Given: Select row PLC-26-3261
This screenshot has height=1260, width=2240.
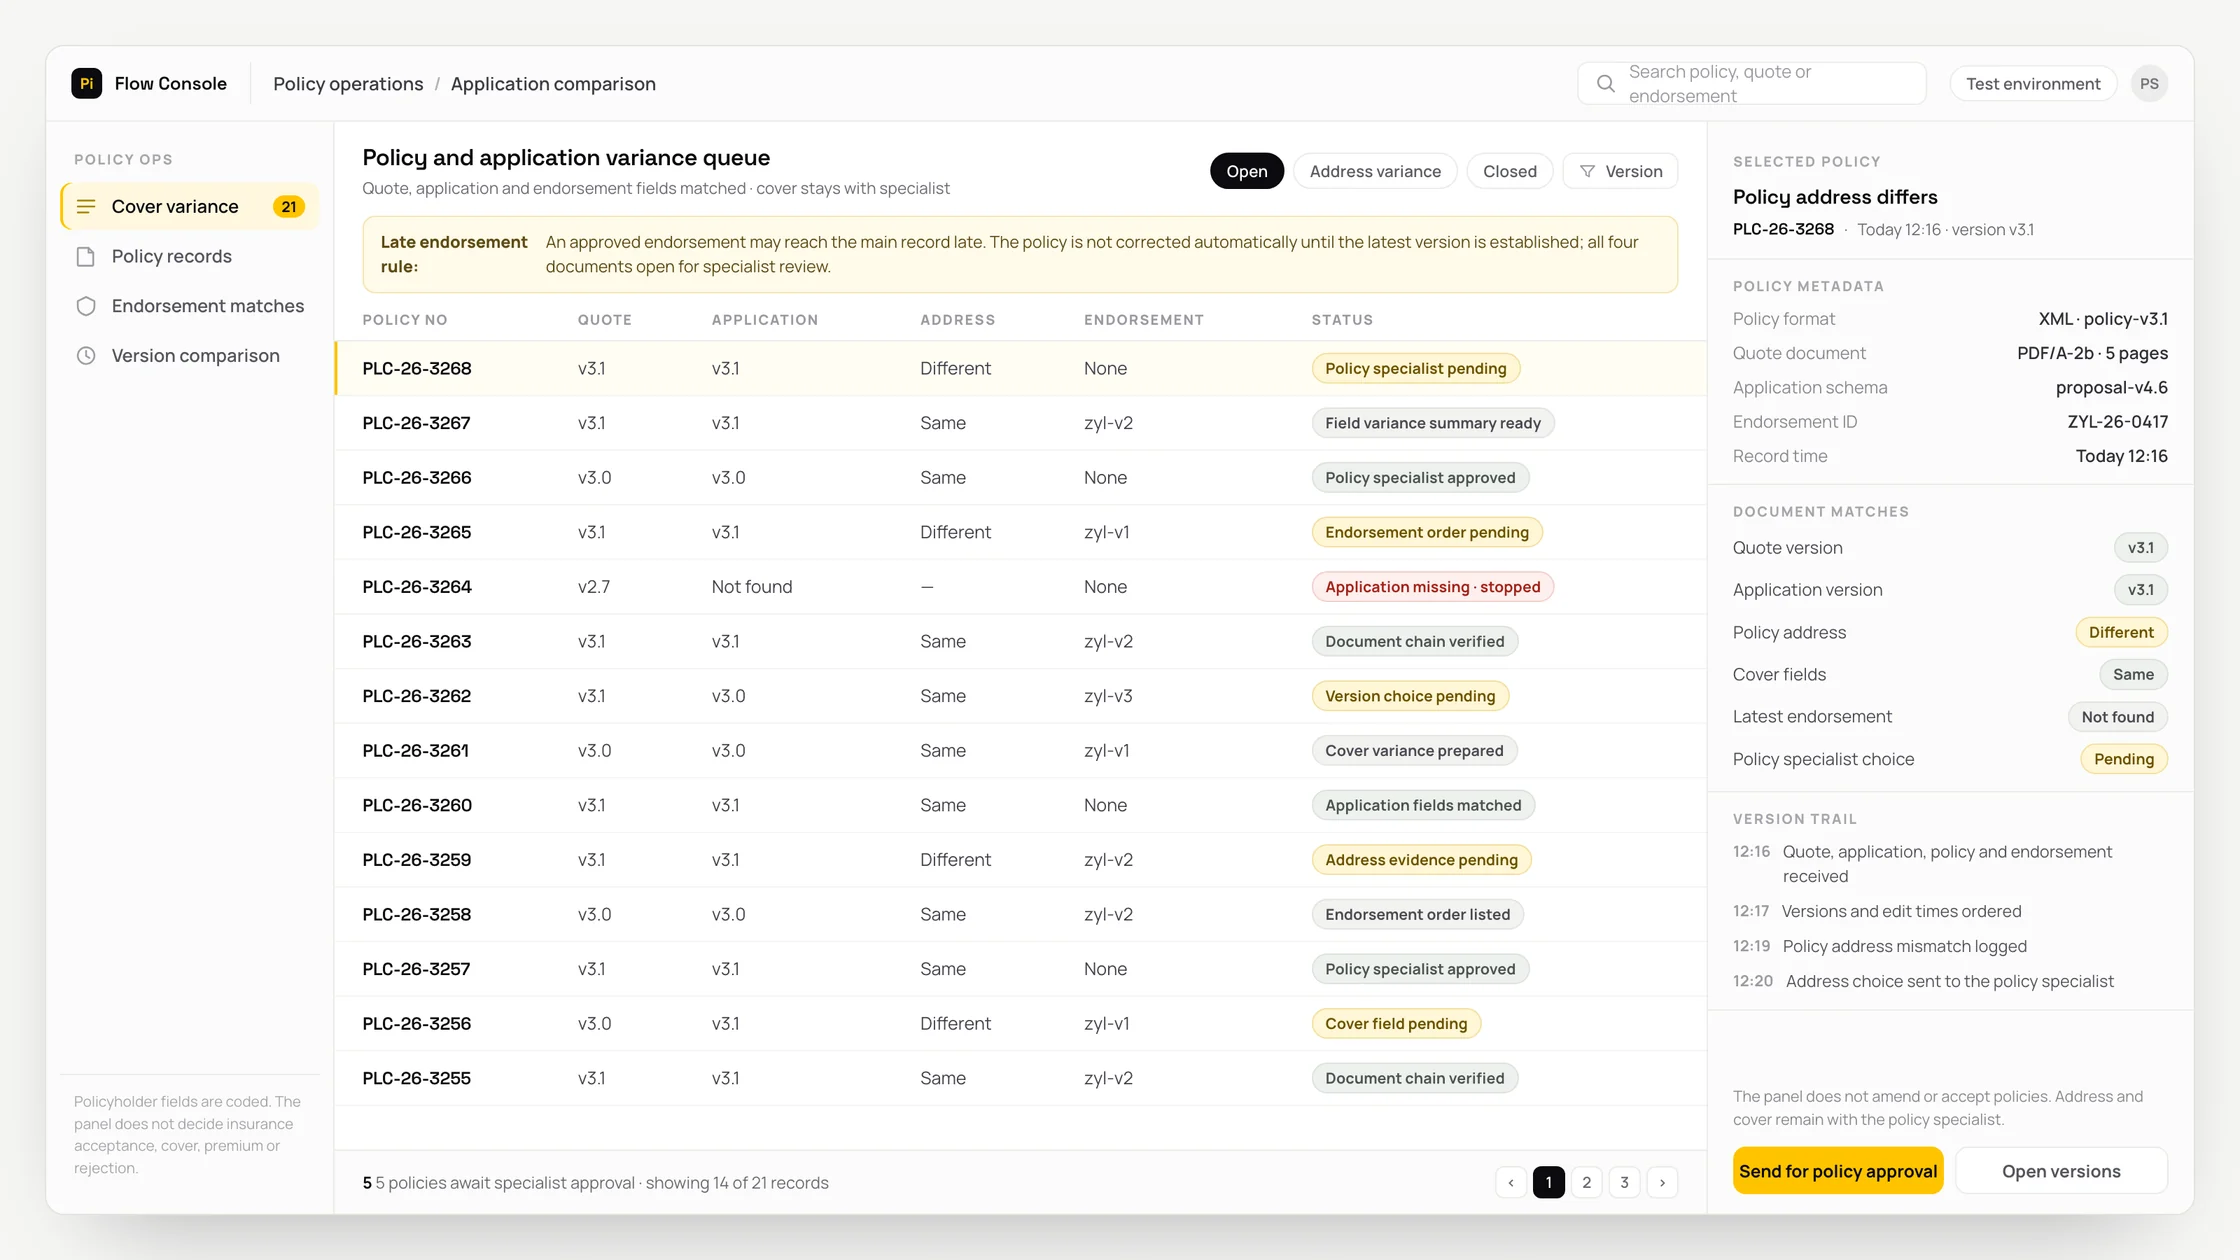Looking at the screenshot, I should (1020, 751).
